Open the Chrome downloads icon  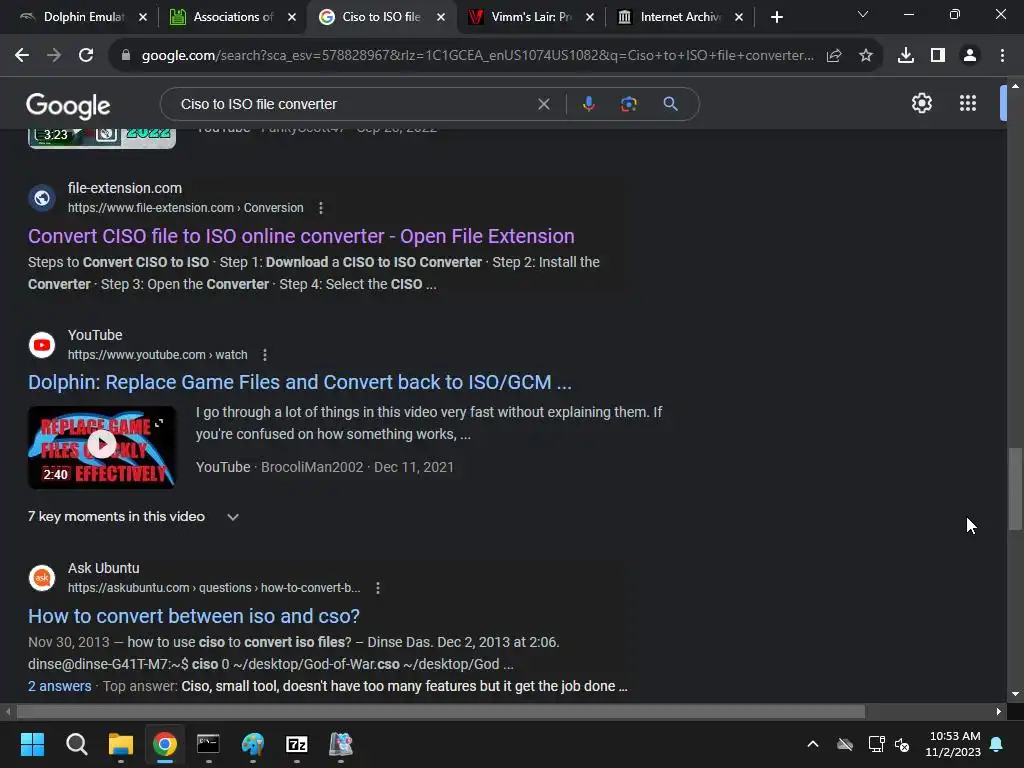(906, 56)
